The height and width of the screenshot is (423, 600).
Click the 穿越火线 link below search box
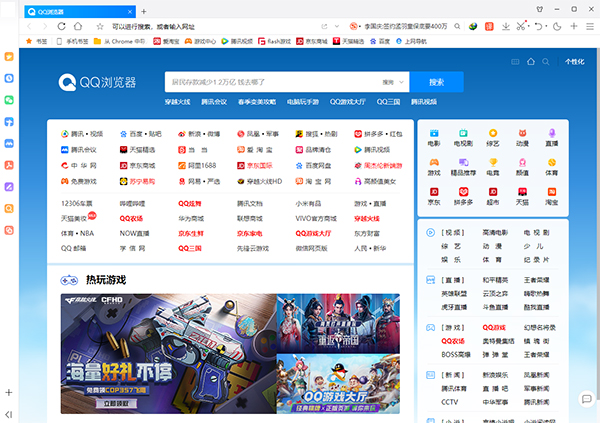click(x=178, y=102)
